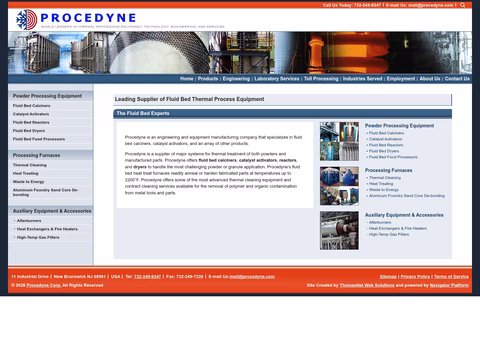The width and height of the screenshot is (480, 360).
Task: Open Powder Processing Equipment heading in content panel
Action: tap(399, 126)
